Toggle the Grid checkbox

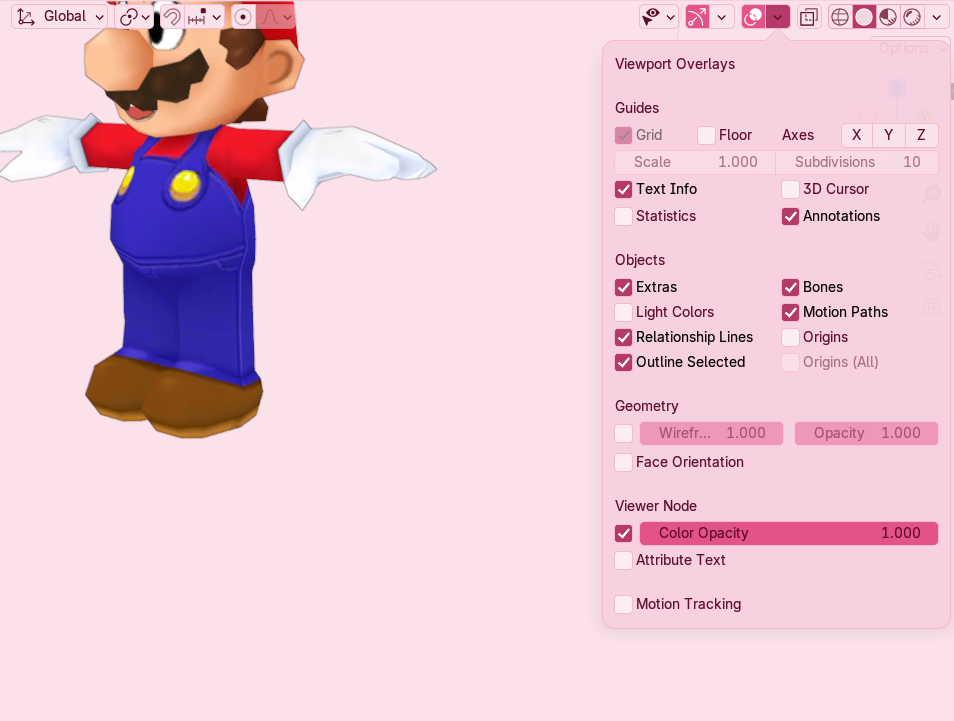pyautogui.click(x=623, y=135)
